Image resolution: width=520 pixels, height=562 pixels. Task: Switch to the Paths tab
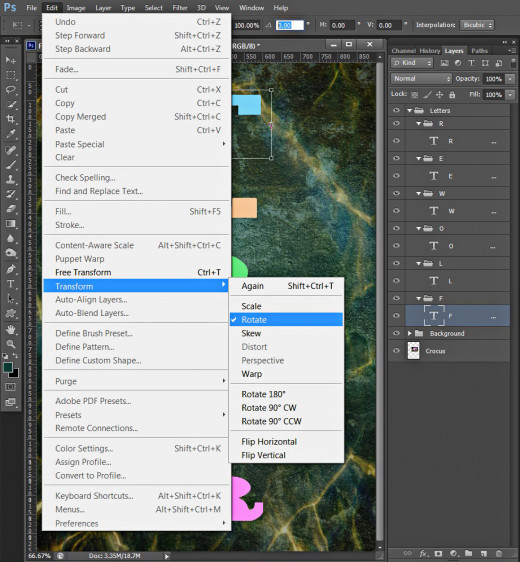pyautogui.click(x=479, y=51)
